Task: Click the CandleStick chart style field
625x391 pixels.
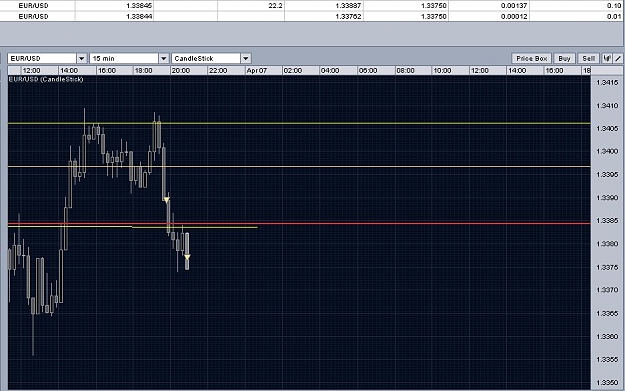Action: (x=206, y=59)
